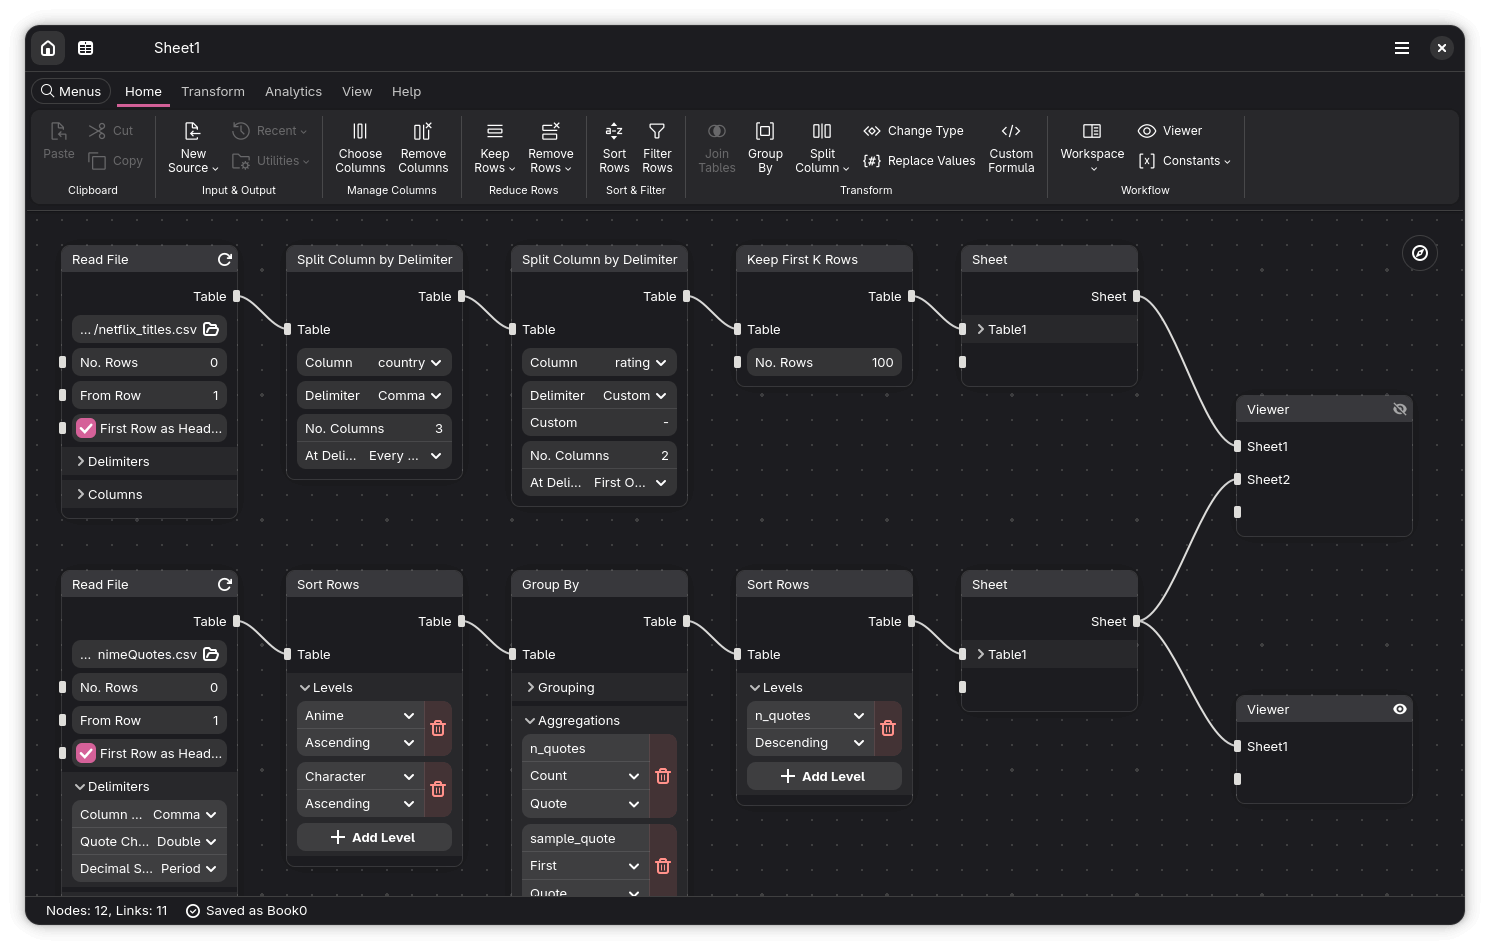This screenshot has width=1490, height=950.
Task: Click the Change Type tool
Action: [x=914, y=131]
